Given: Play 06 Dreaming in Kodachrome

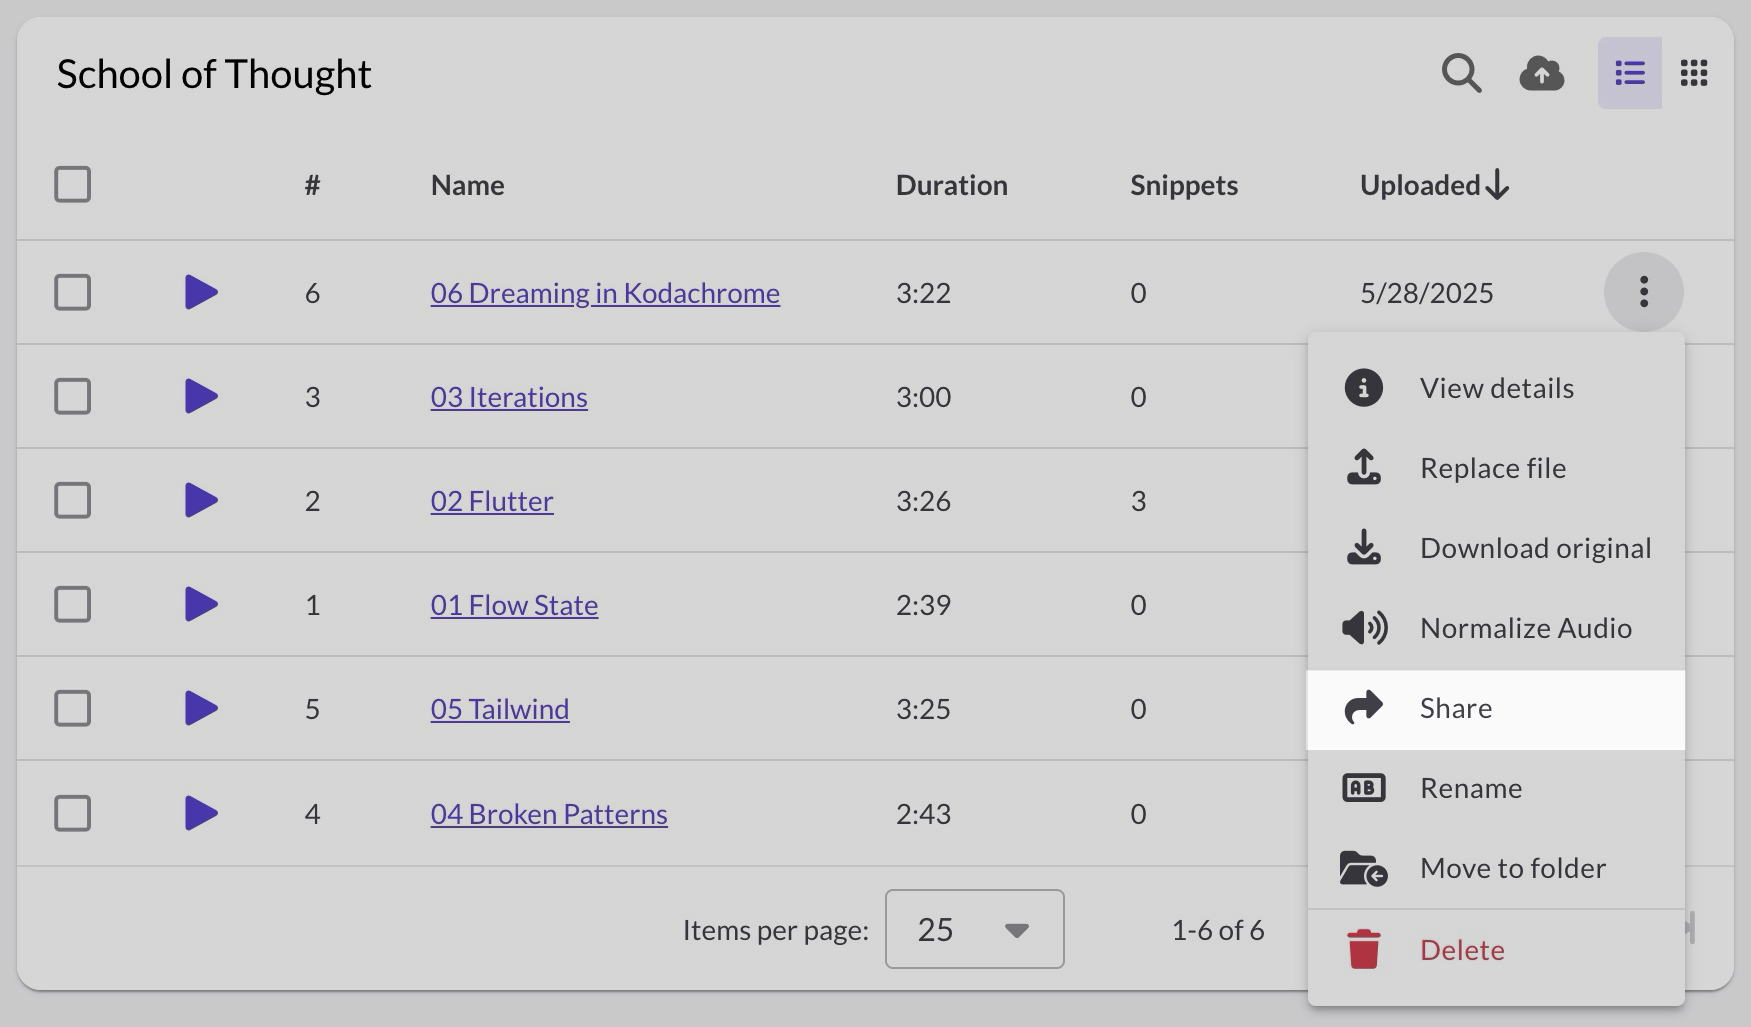Looking at the screenshot, I should [x=201, y=293].
